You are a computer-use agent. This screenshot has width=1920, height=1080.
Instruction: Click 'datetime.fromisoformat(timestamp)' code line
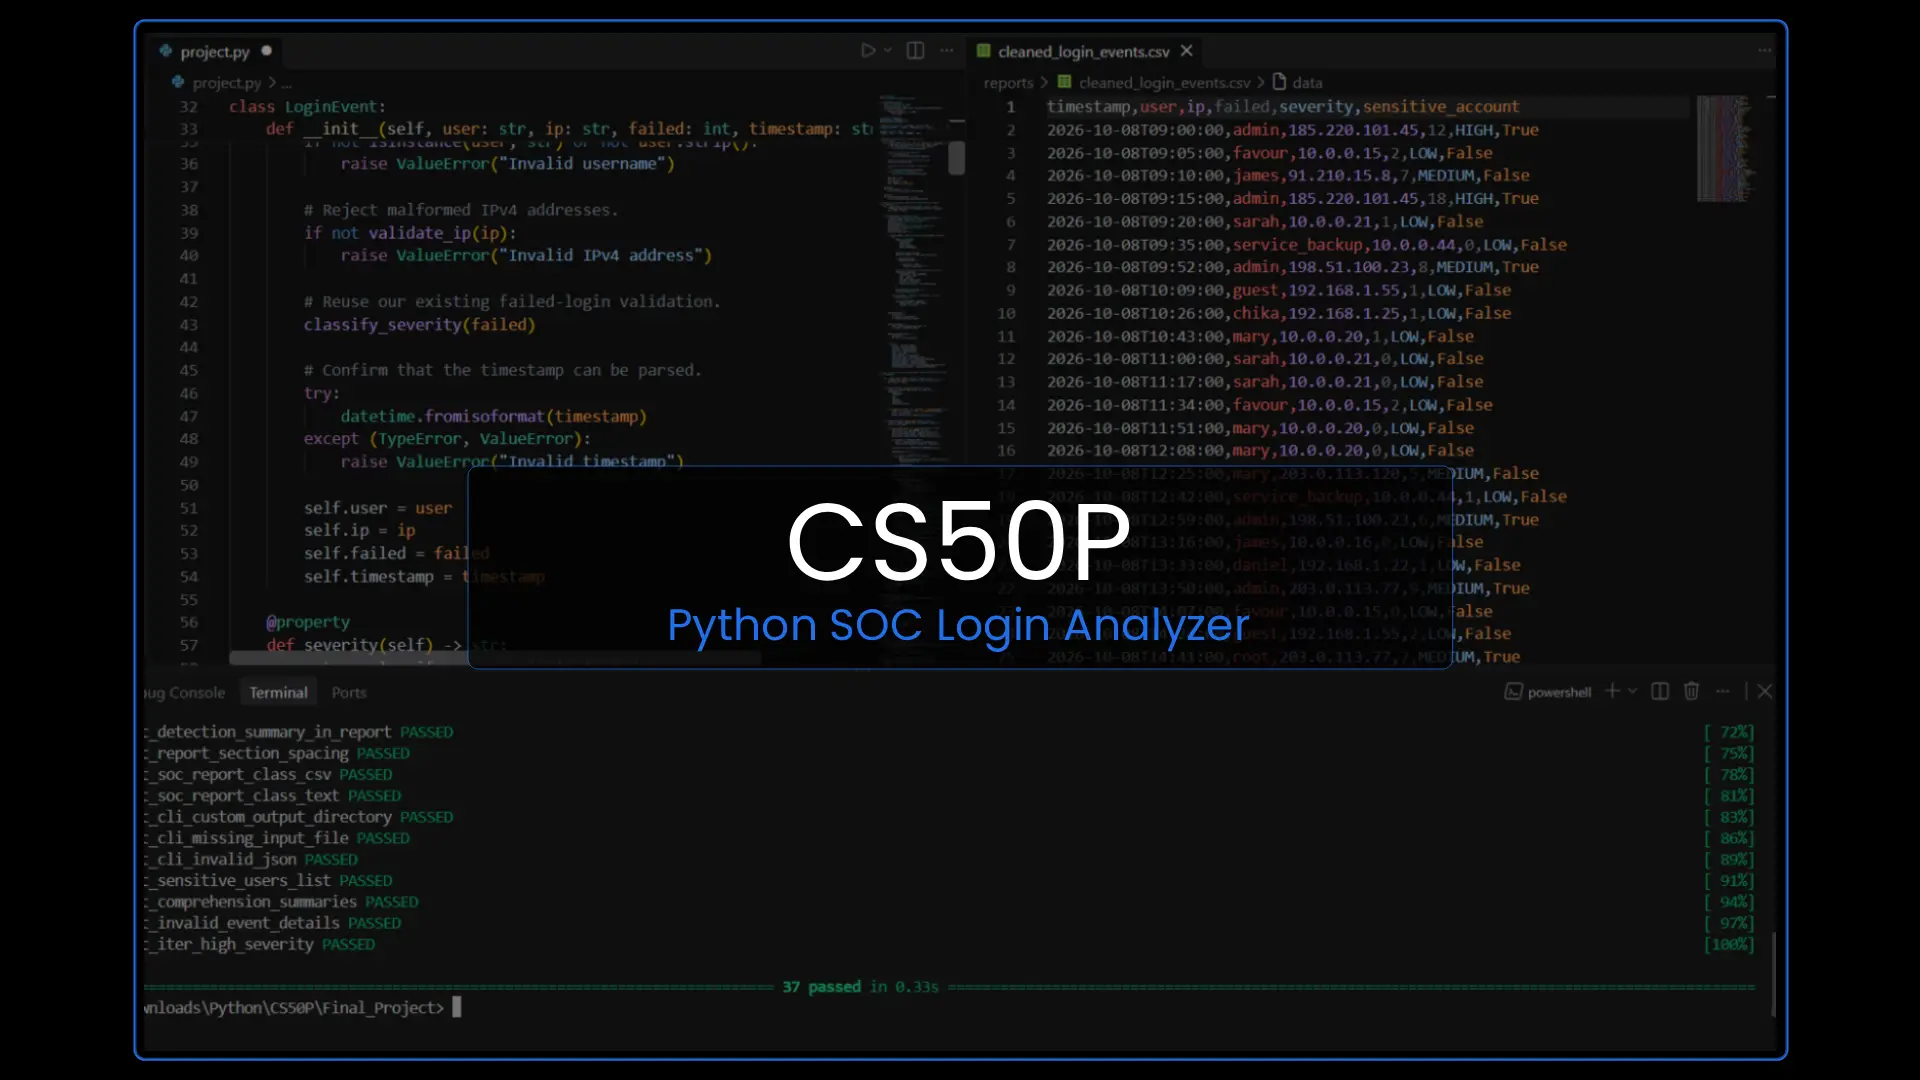pyautogui.click(x=493, y=416)
